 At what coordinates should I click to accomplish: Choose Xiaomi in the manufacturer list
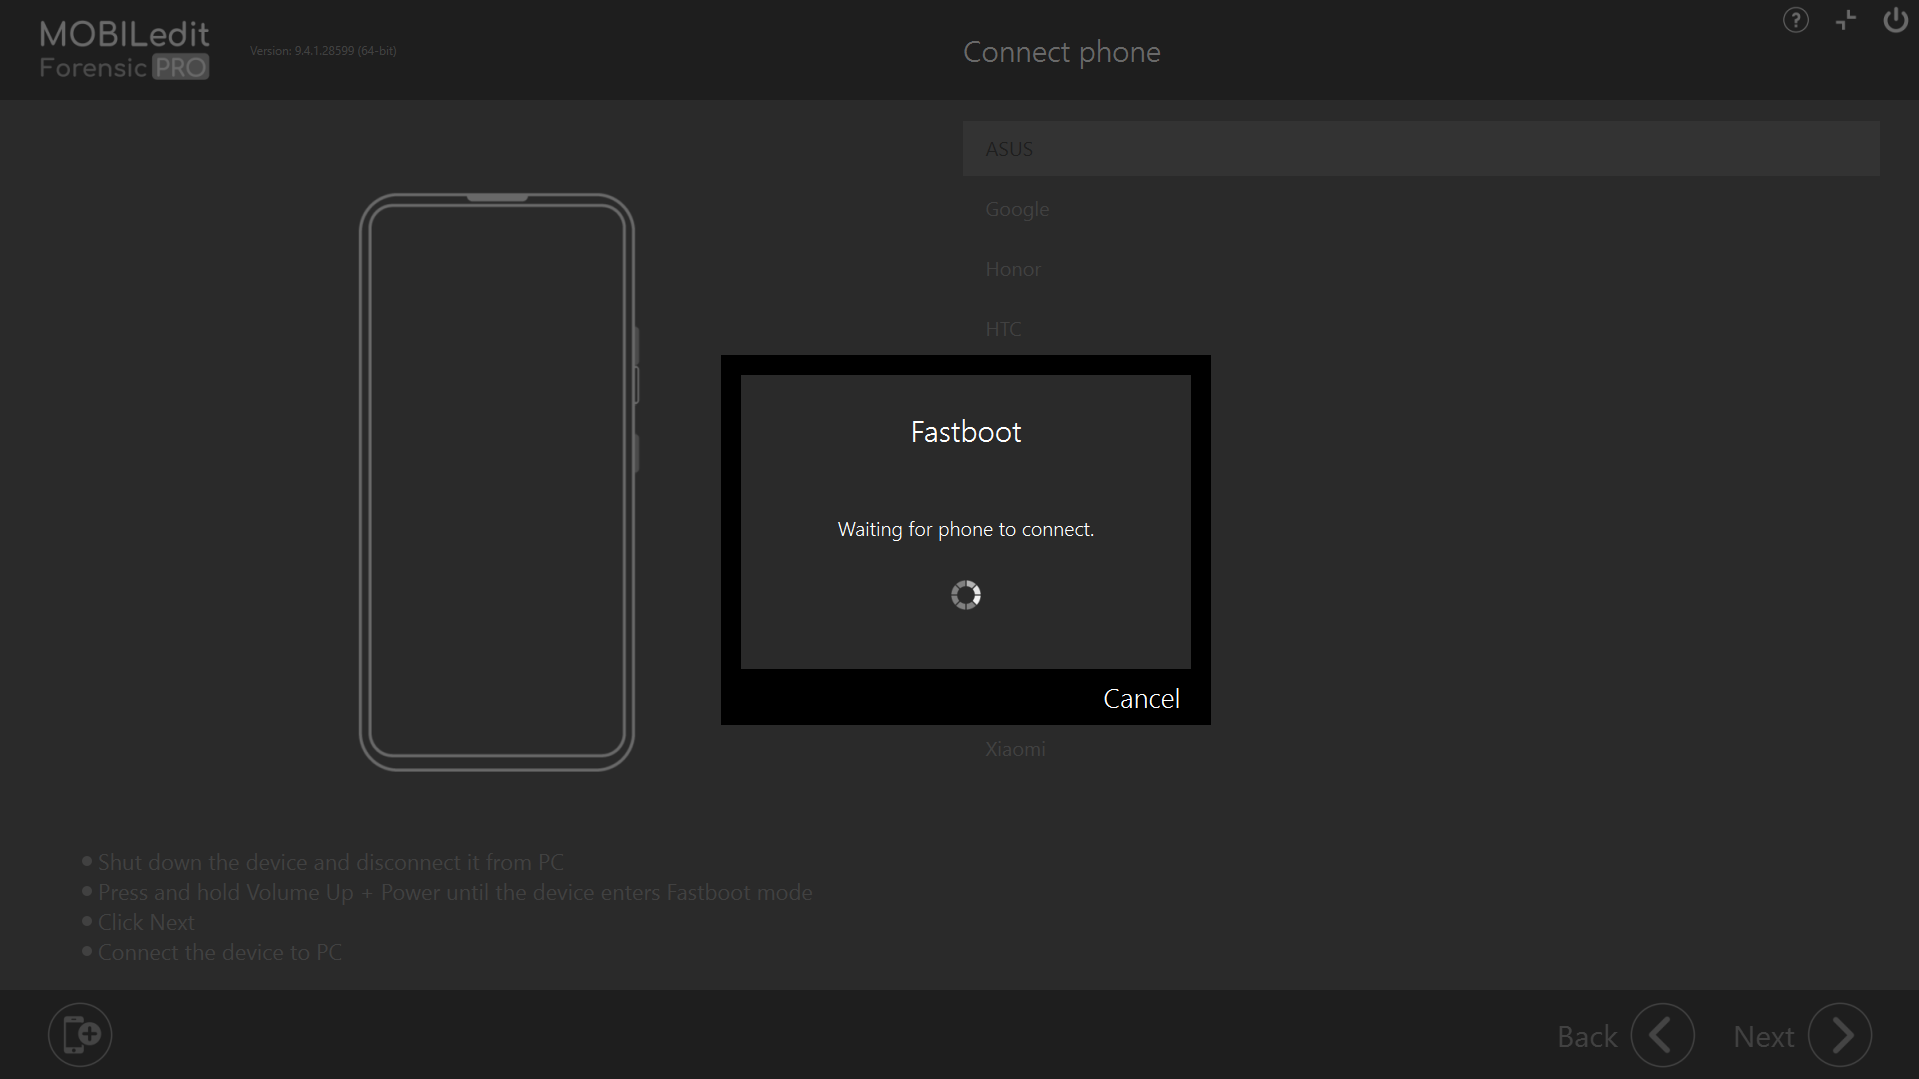tap(1015, 749)
